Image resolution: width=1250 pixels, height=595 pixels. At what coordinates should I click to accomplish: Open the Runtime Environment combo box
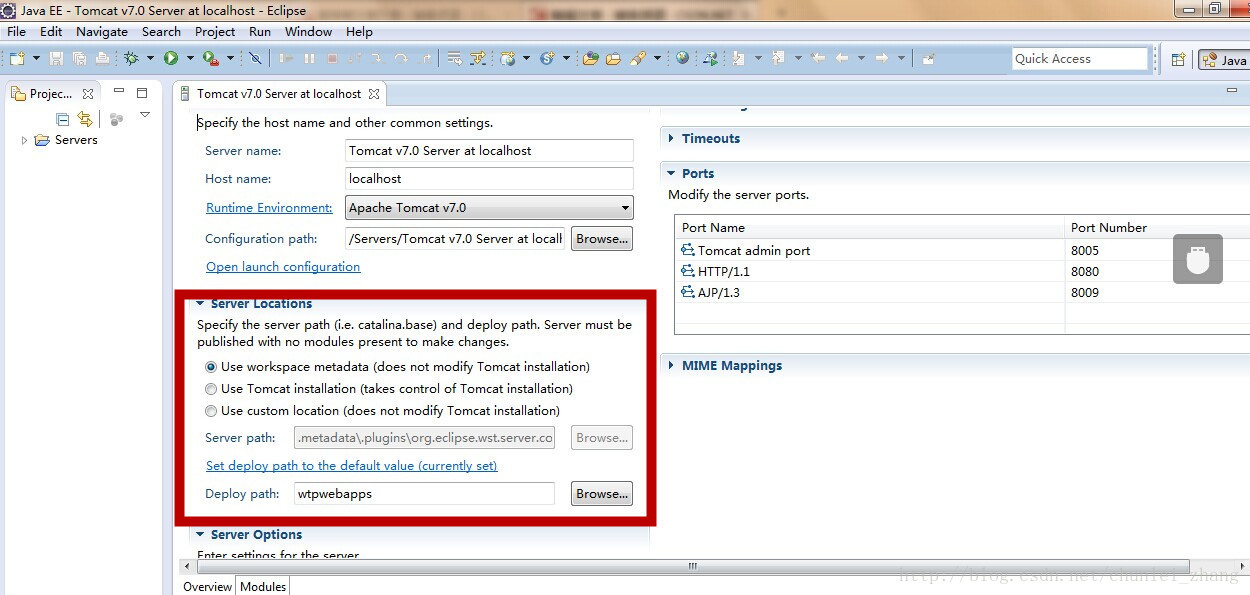[x=489, y=208]
